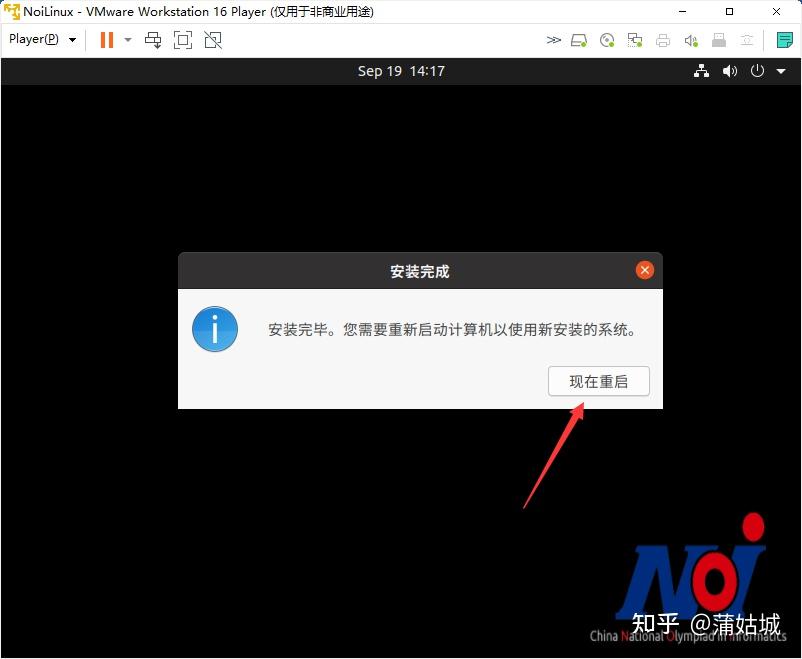Screen dimensions: 802x659
Task: Click the sound card device icon
Action: point(690,40)
